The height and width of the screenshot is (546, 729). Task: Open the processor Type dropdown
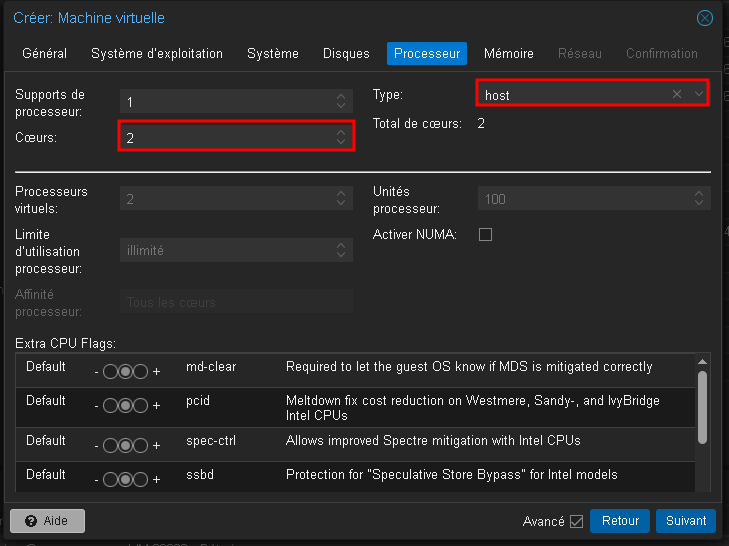(x=698, y=94)
